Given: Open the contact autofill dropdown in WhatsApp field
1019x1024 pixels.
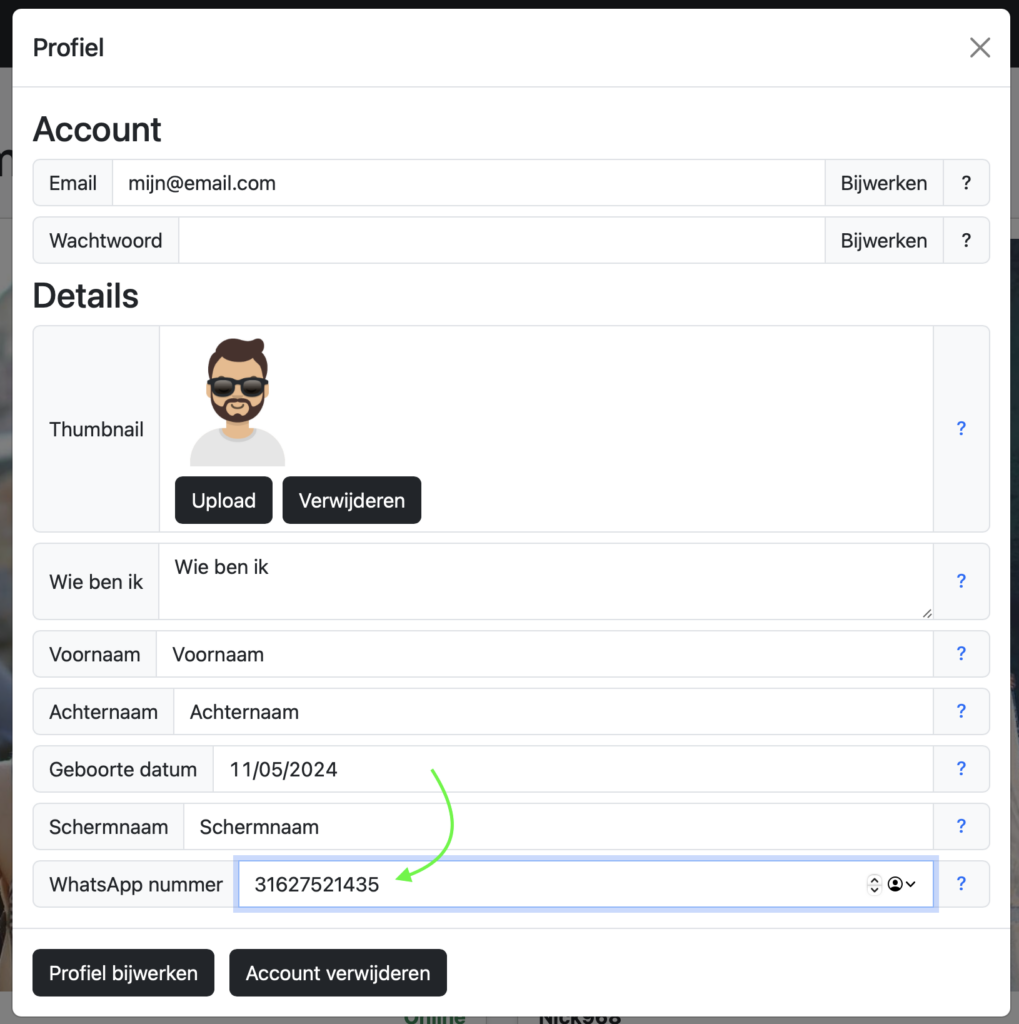Looking at the screenshot, I should click(x=901, y=884).
